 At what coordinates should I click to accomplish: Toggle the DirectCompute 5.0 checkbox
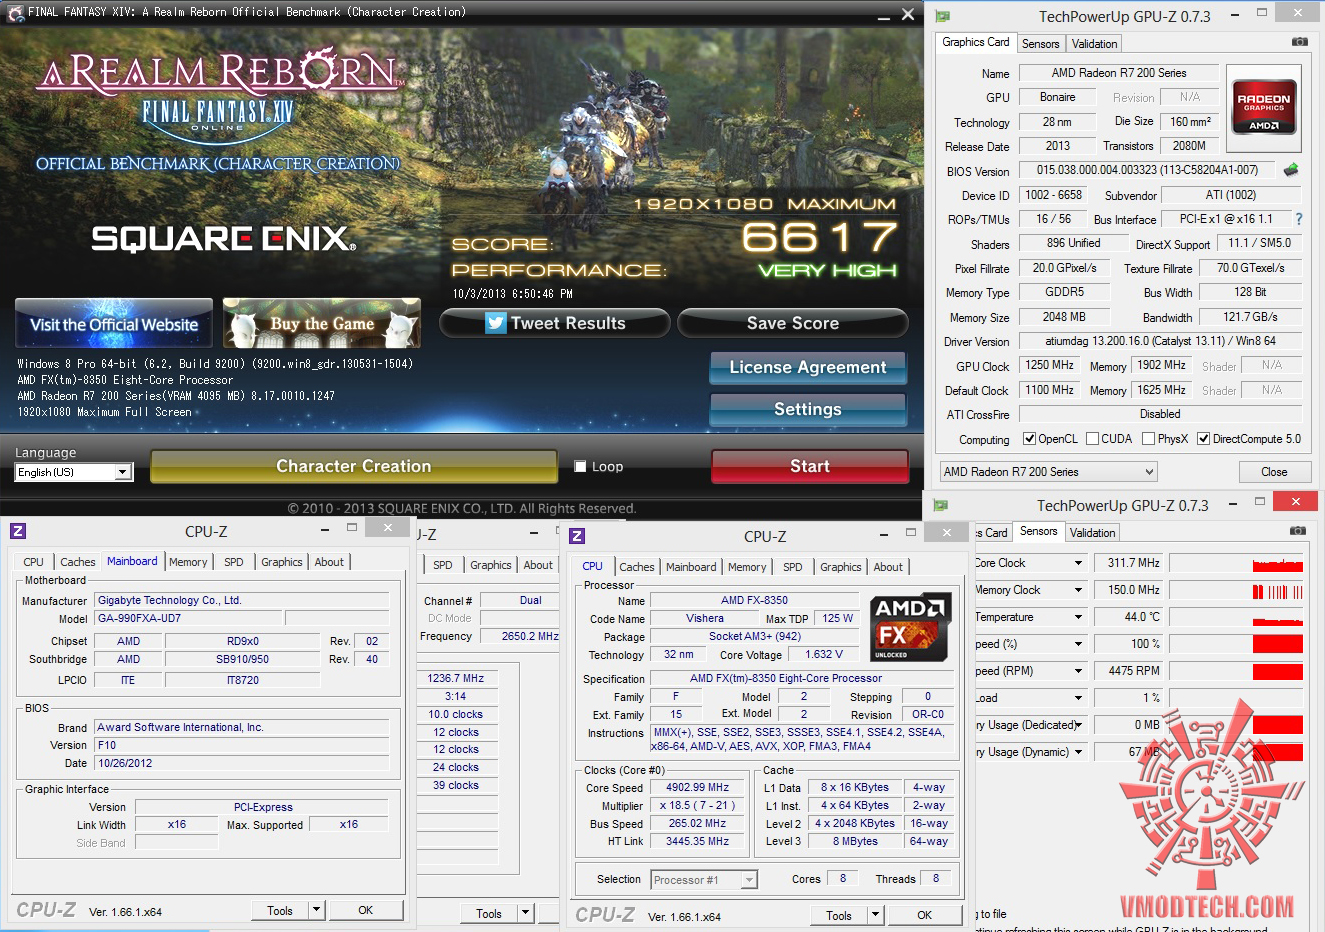coord(1203,438)
